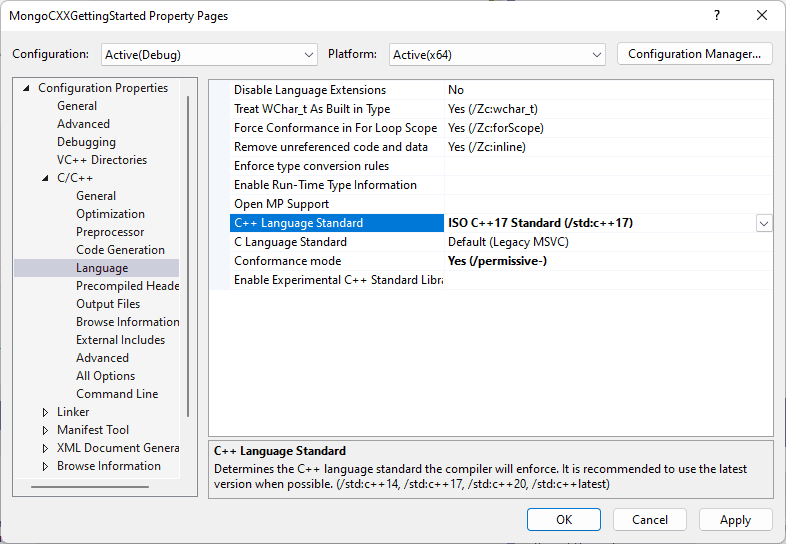786x544 pixels.
Task: Open the Code Generation page
Action: point(120,250)
